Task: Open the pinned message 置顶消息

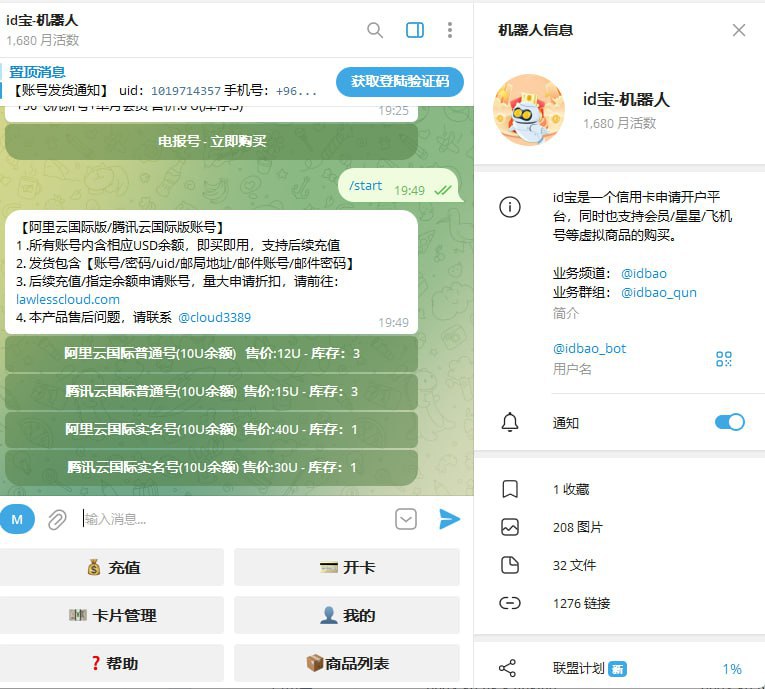Action: click(163, 81)
